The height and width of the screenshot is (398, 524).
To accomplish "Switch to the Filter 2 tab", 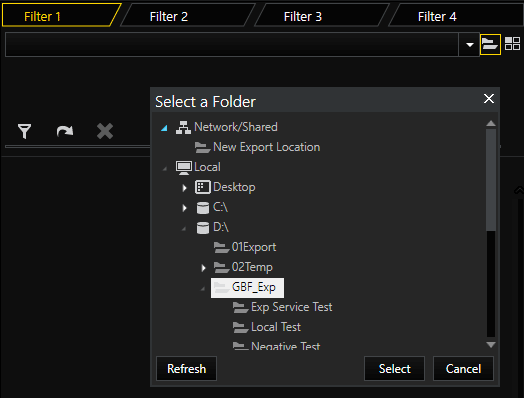I will coord(169,16).
